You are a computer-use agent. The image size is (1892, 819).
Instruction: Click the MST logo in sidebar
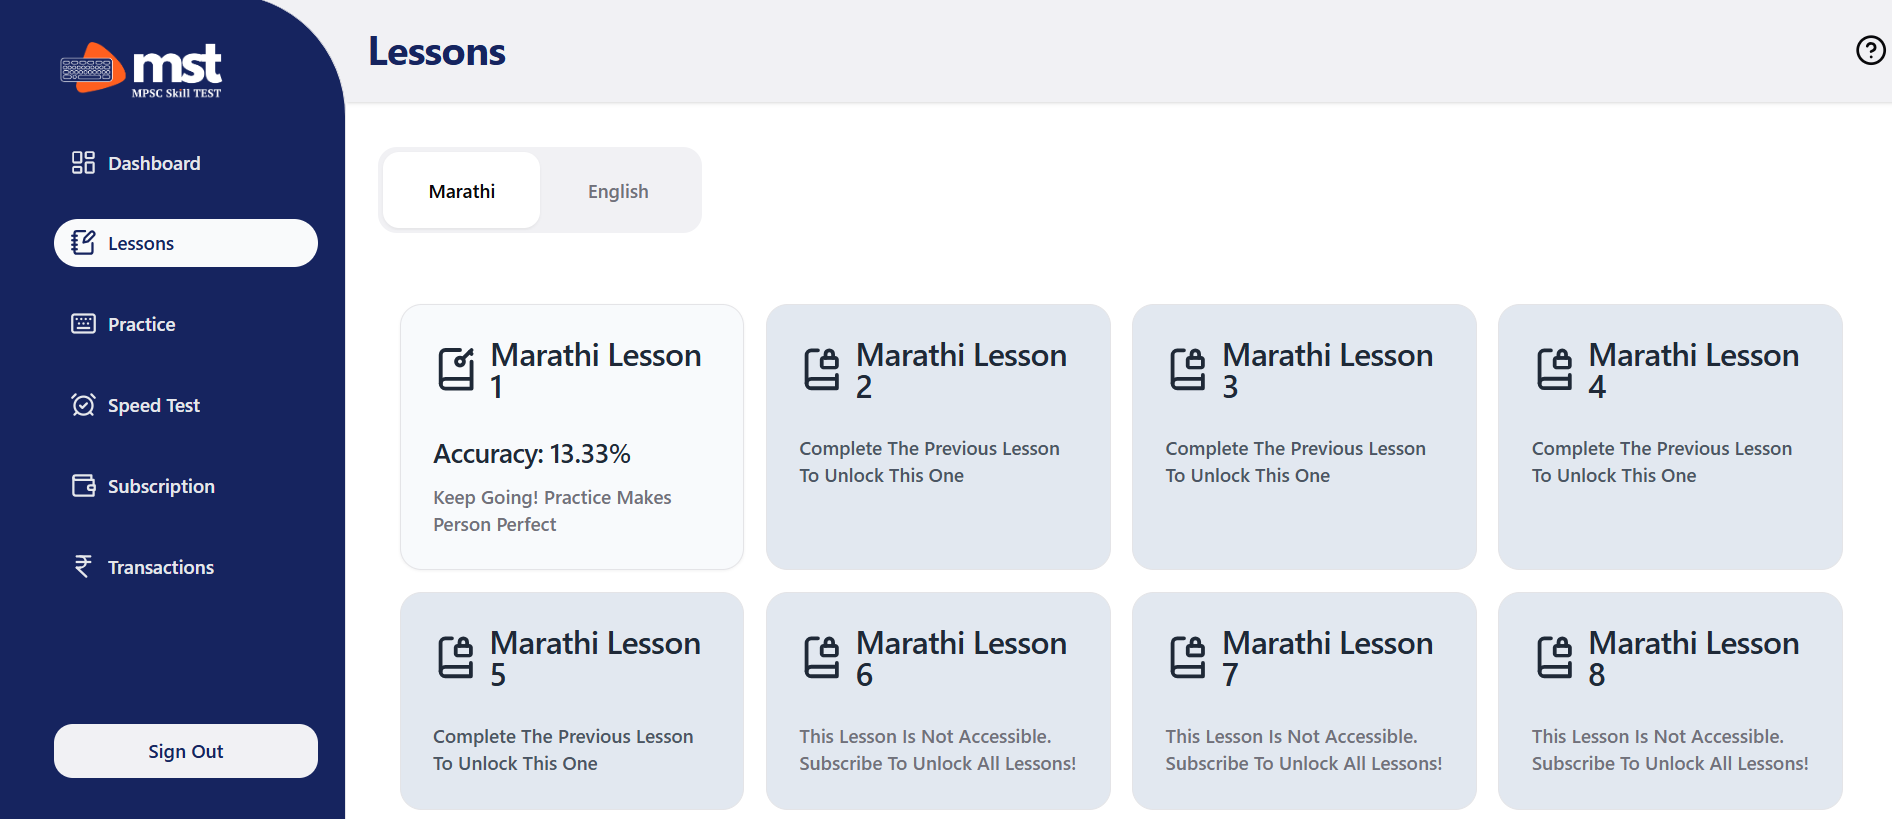(x=141, y=69)
